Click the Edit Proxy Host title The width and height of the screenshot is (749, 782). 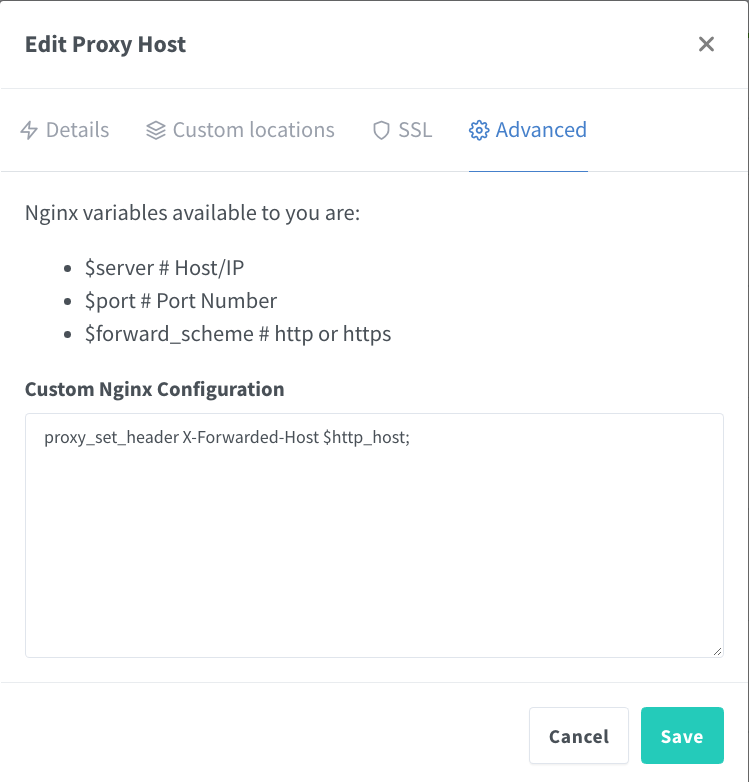(x=106, y=44)
